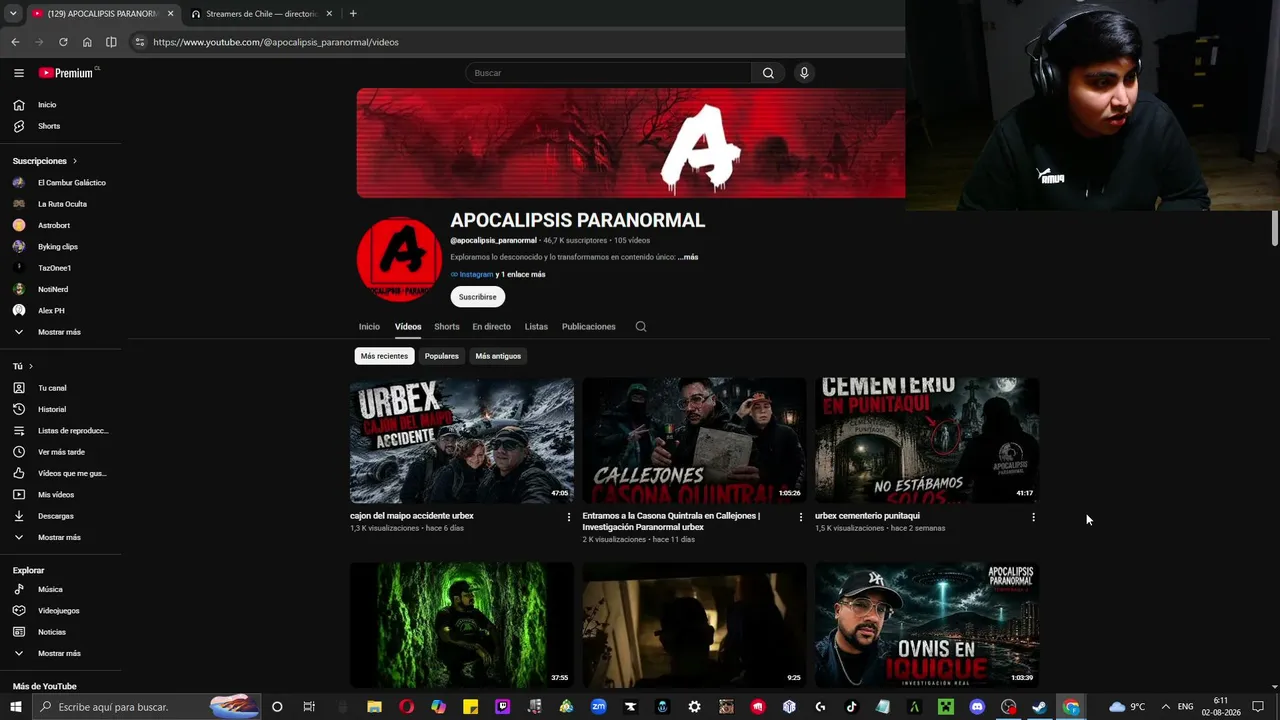Screen dimensions: 1280x720
Task: Start voice search with the microphone icon
Action: click(x=804, y=73)
